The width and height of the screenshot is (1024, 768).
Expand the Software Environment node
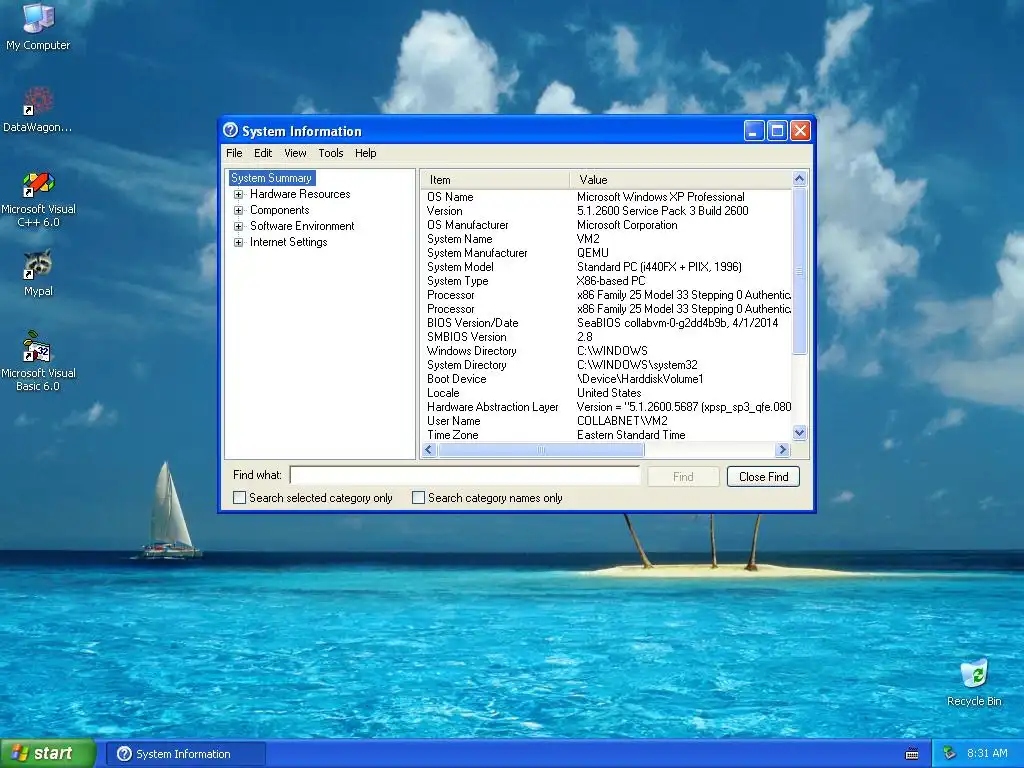[238, 226]
